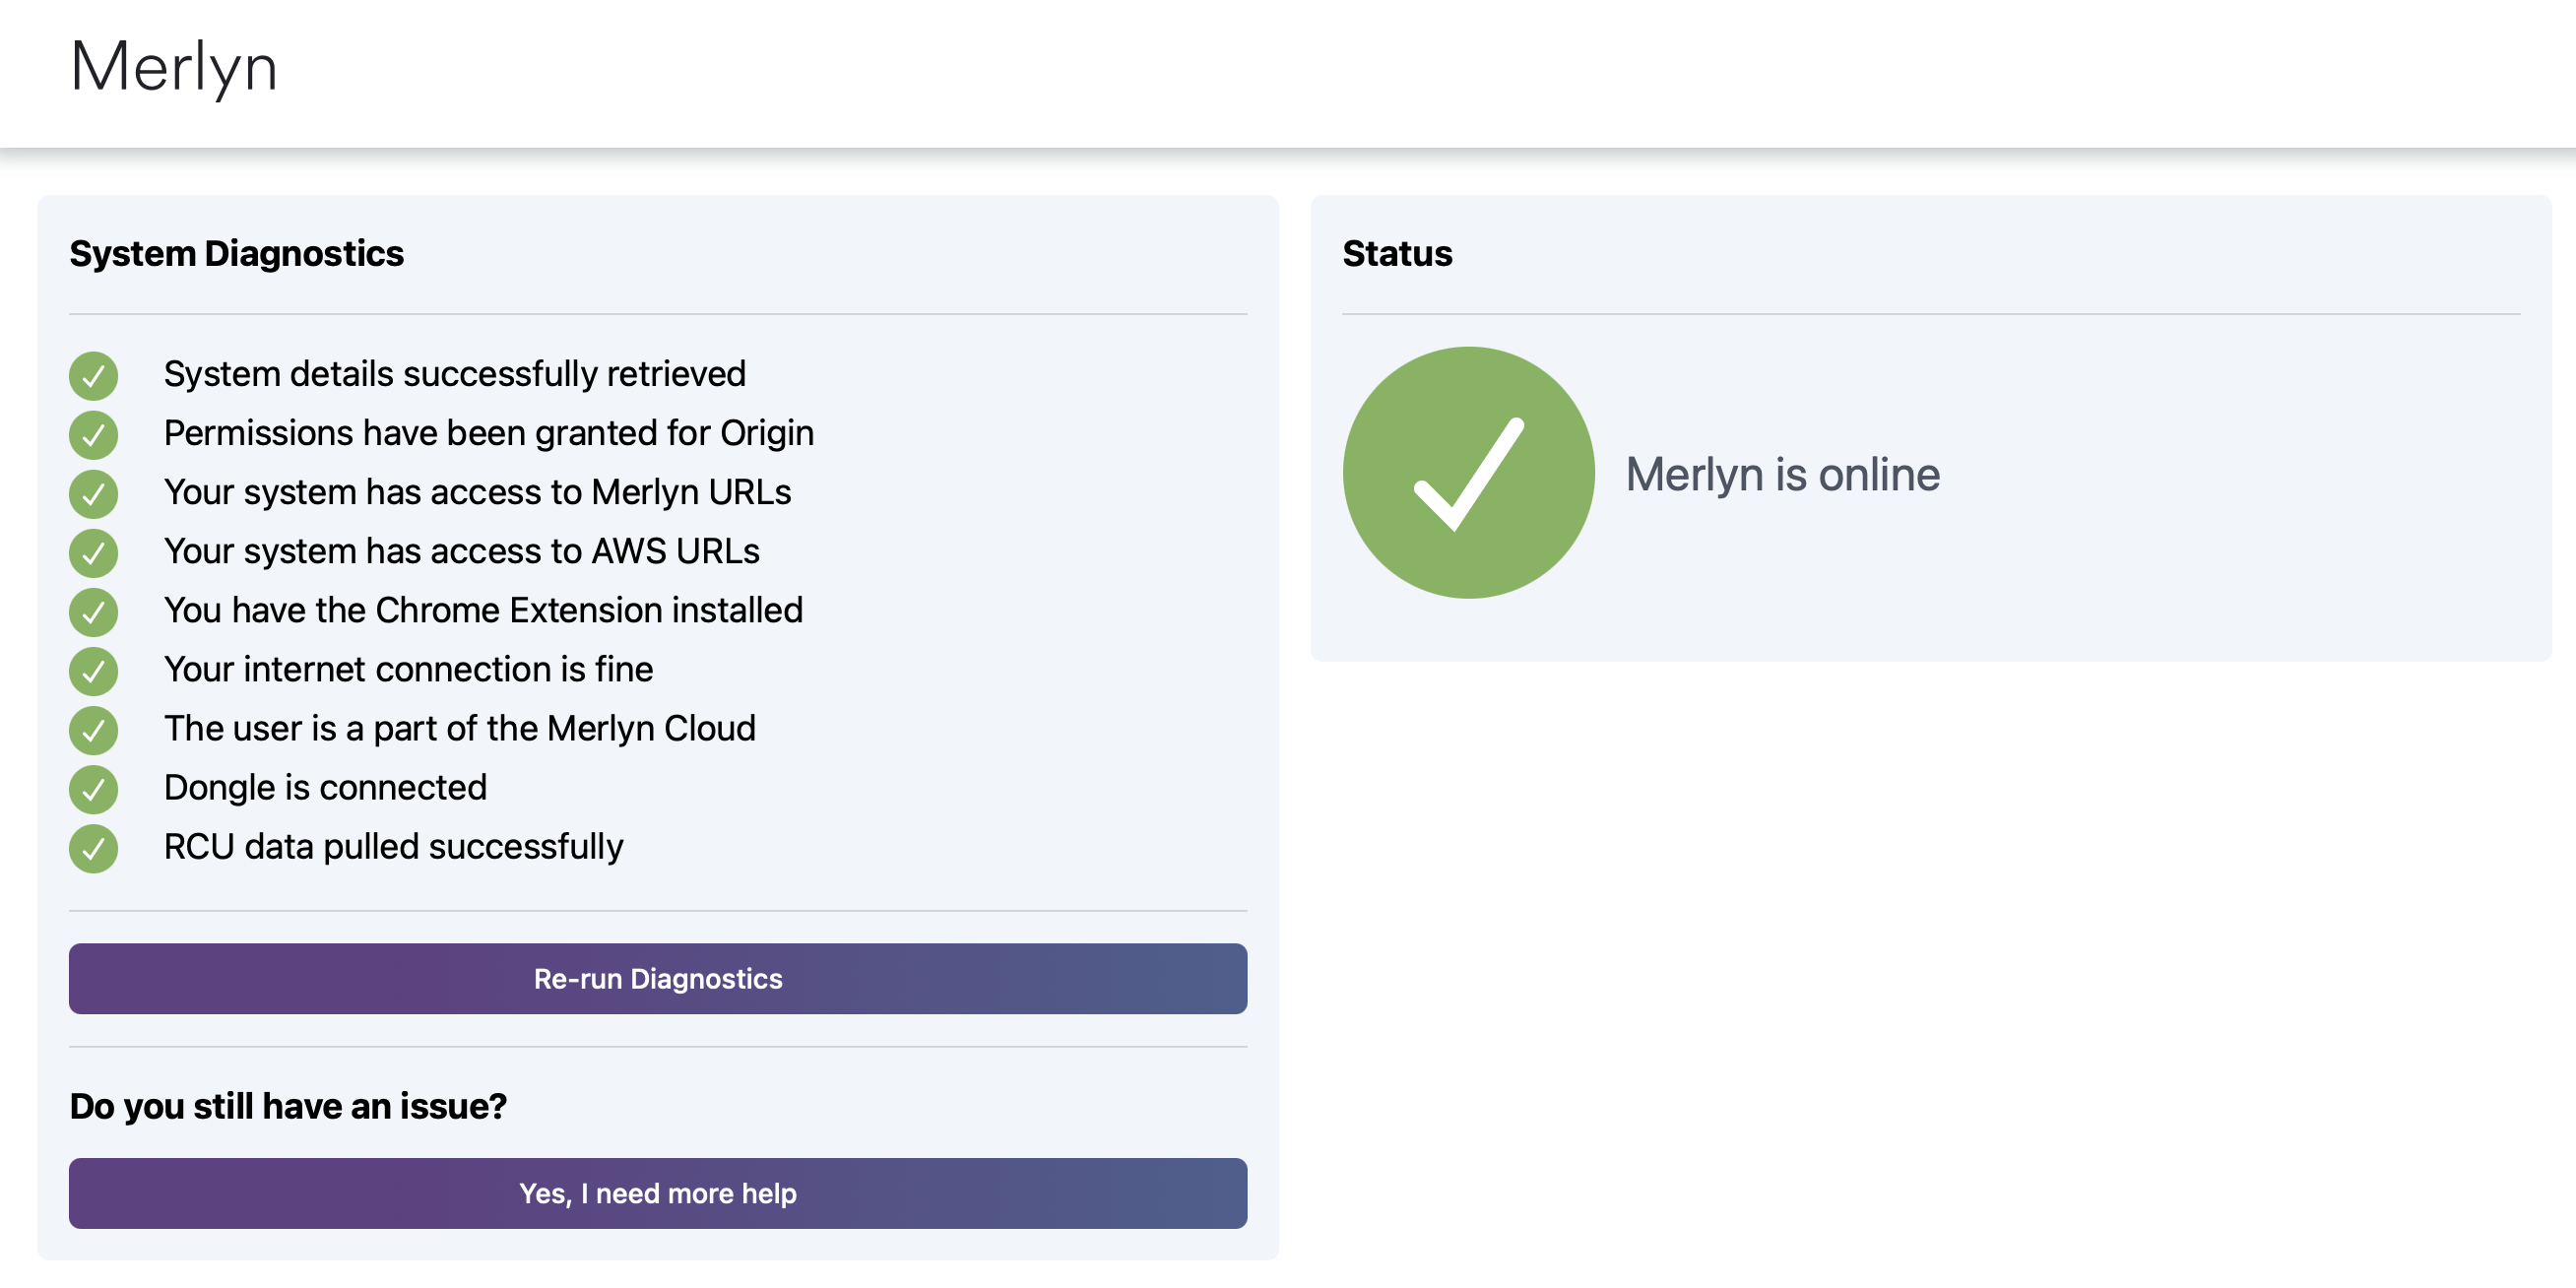Click the large green online status checkmark
Viewport: 2576px width, 1288px height.
[1468, 473]
